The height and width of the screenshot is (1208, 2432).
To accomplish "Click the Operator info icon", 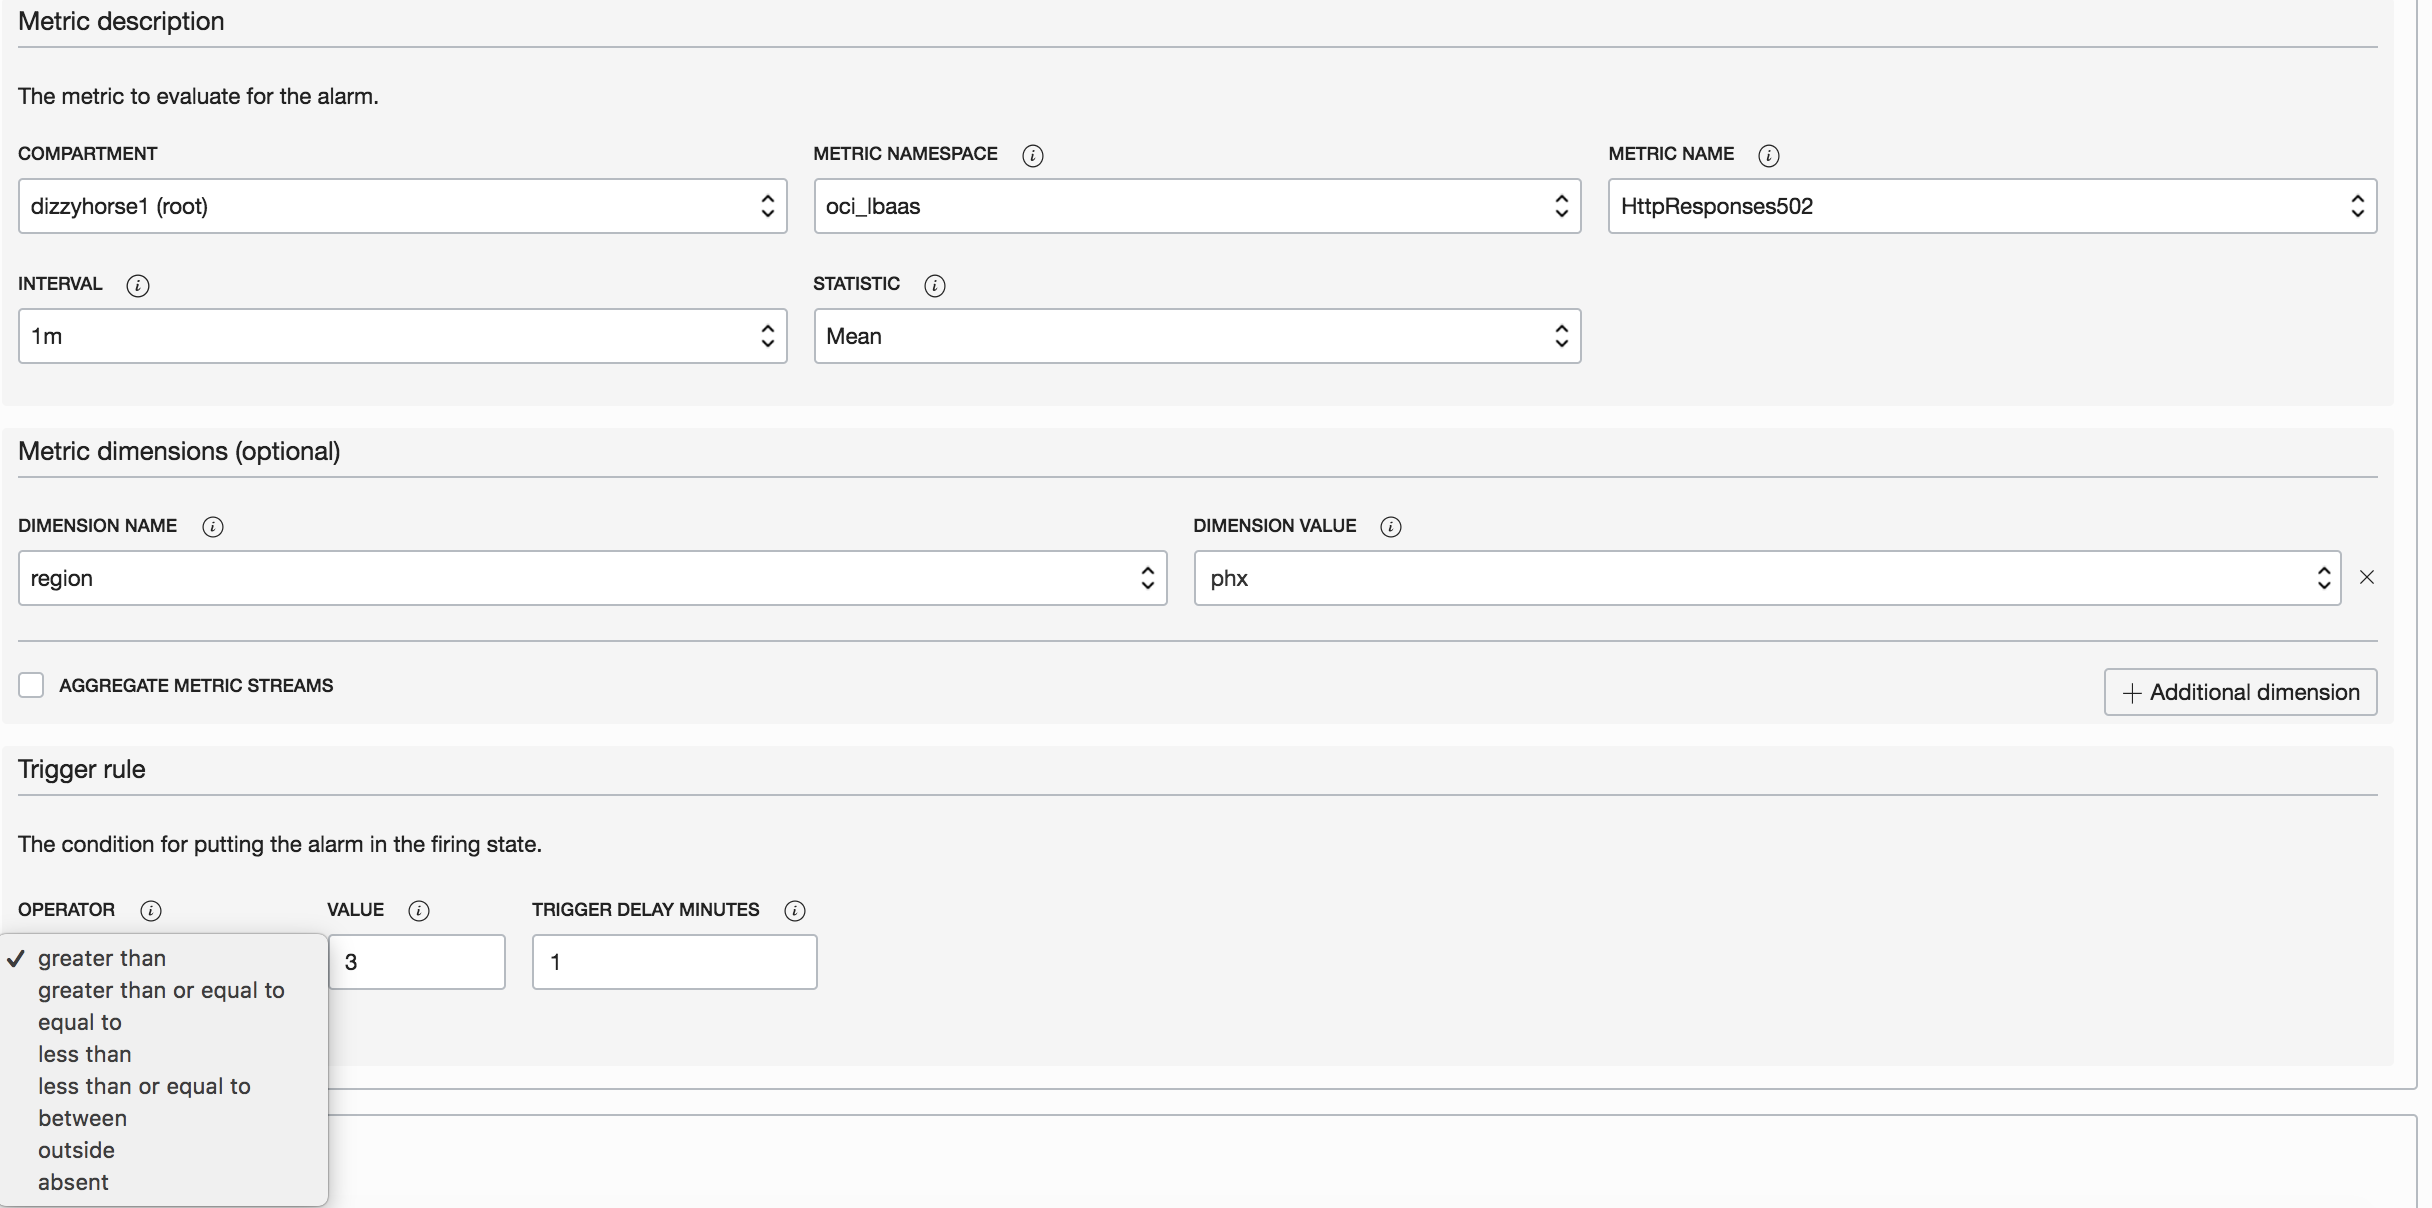I will click(x=151, y=911).
